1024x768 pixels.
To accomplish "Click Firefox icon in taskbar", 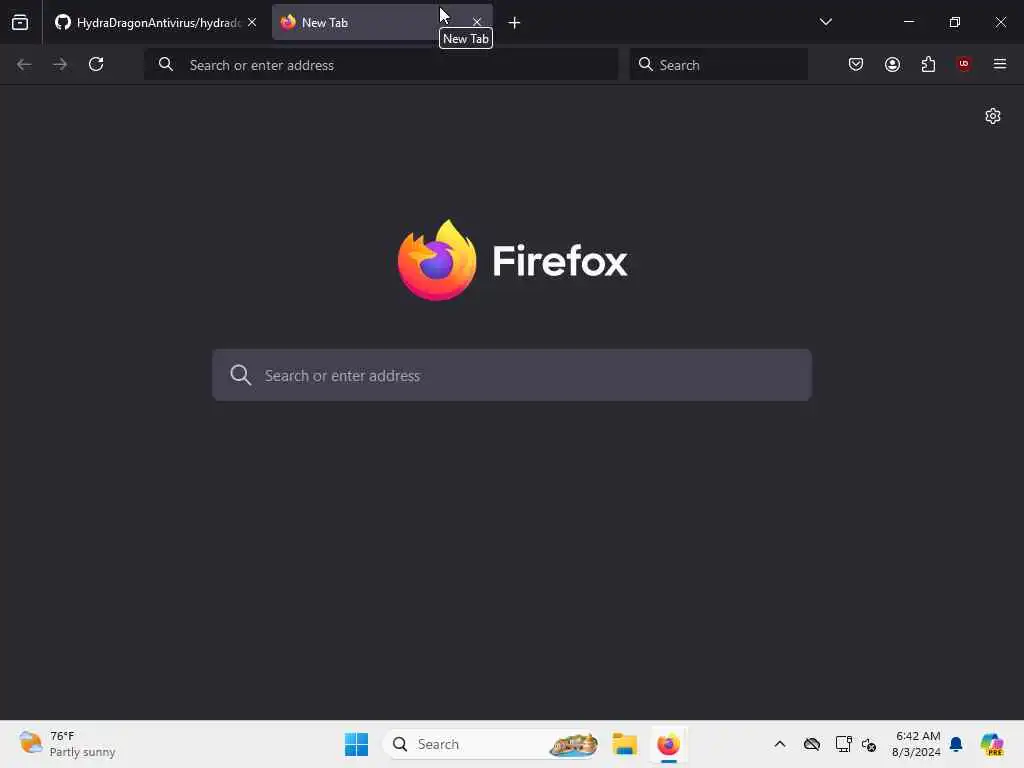I will 668,744.
